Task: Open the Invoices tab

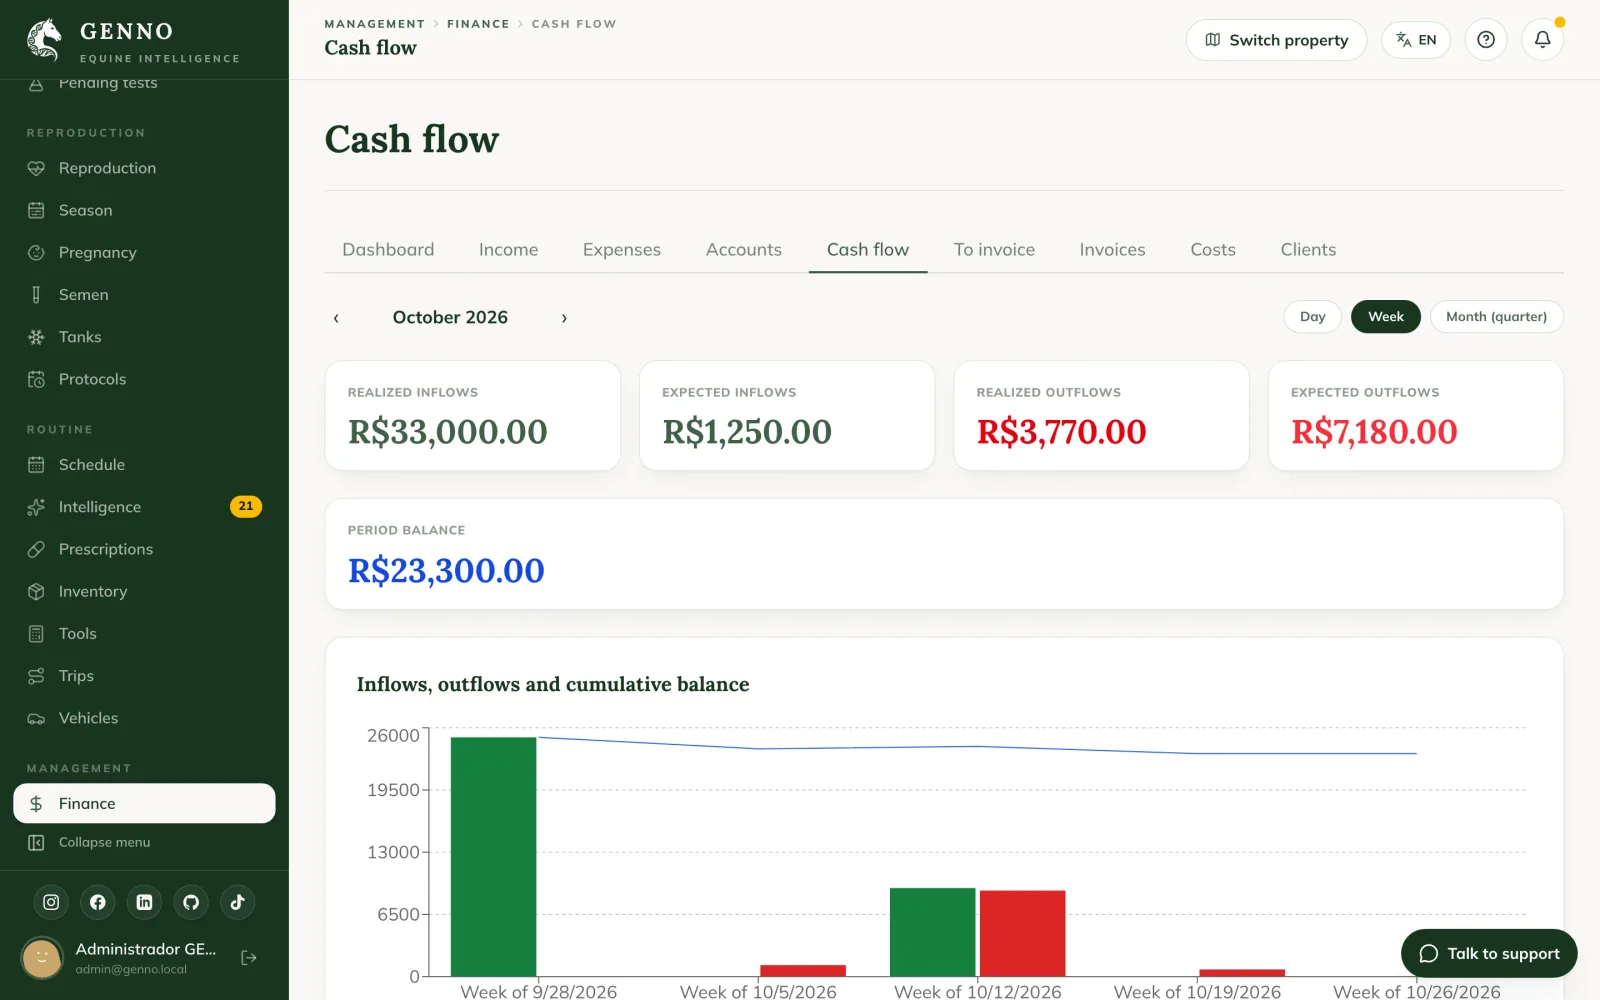Action: pyautogui.click(x=1112, y=250)
